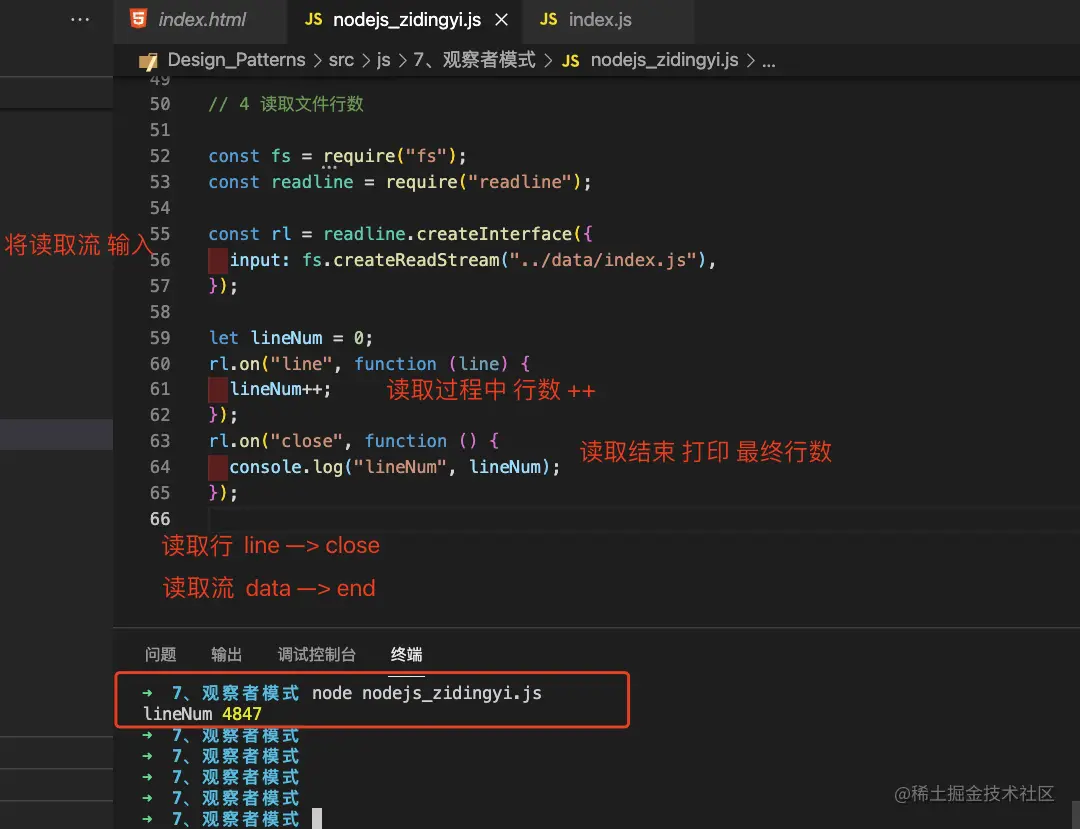The image size is (1080, 829).
Task: Open the sidebar more actions ellipsis
Action: [x=80, y=20]
